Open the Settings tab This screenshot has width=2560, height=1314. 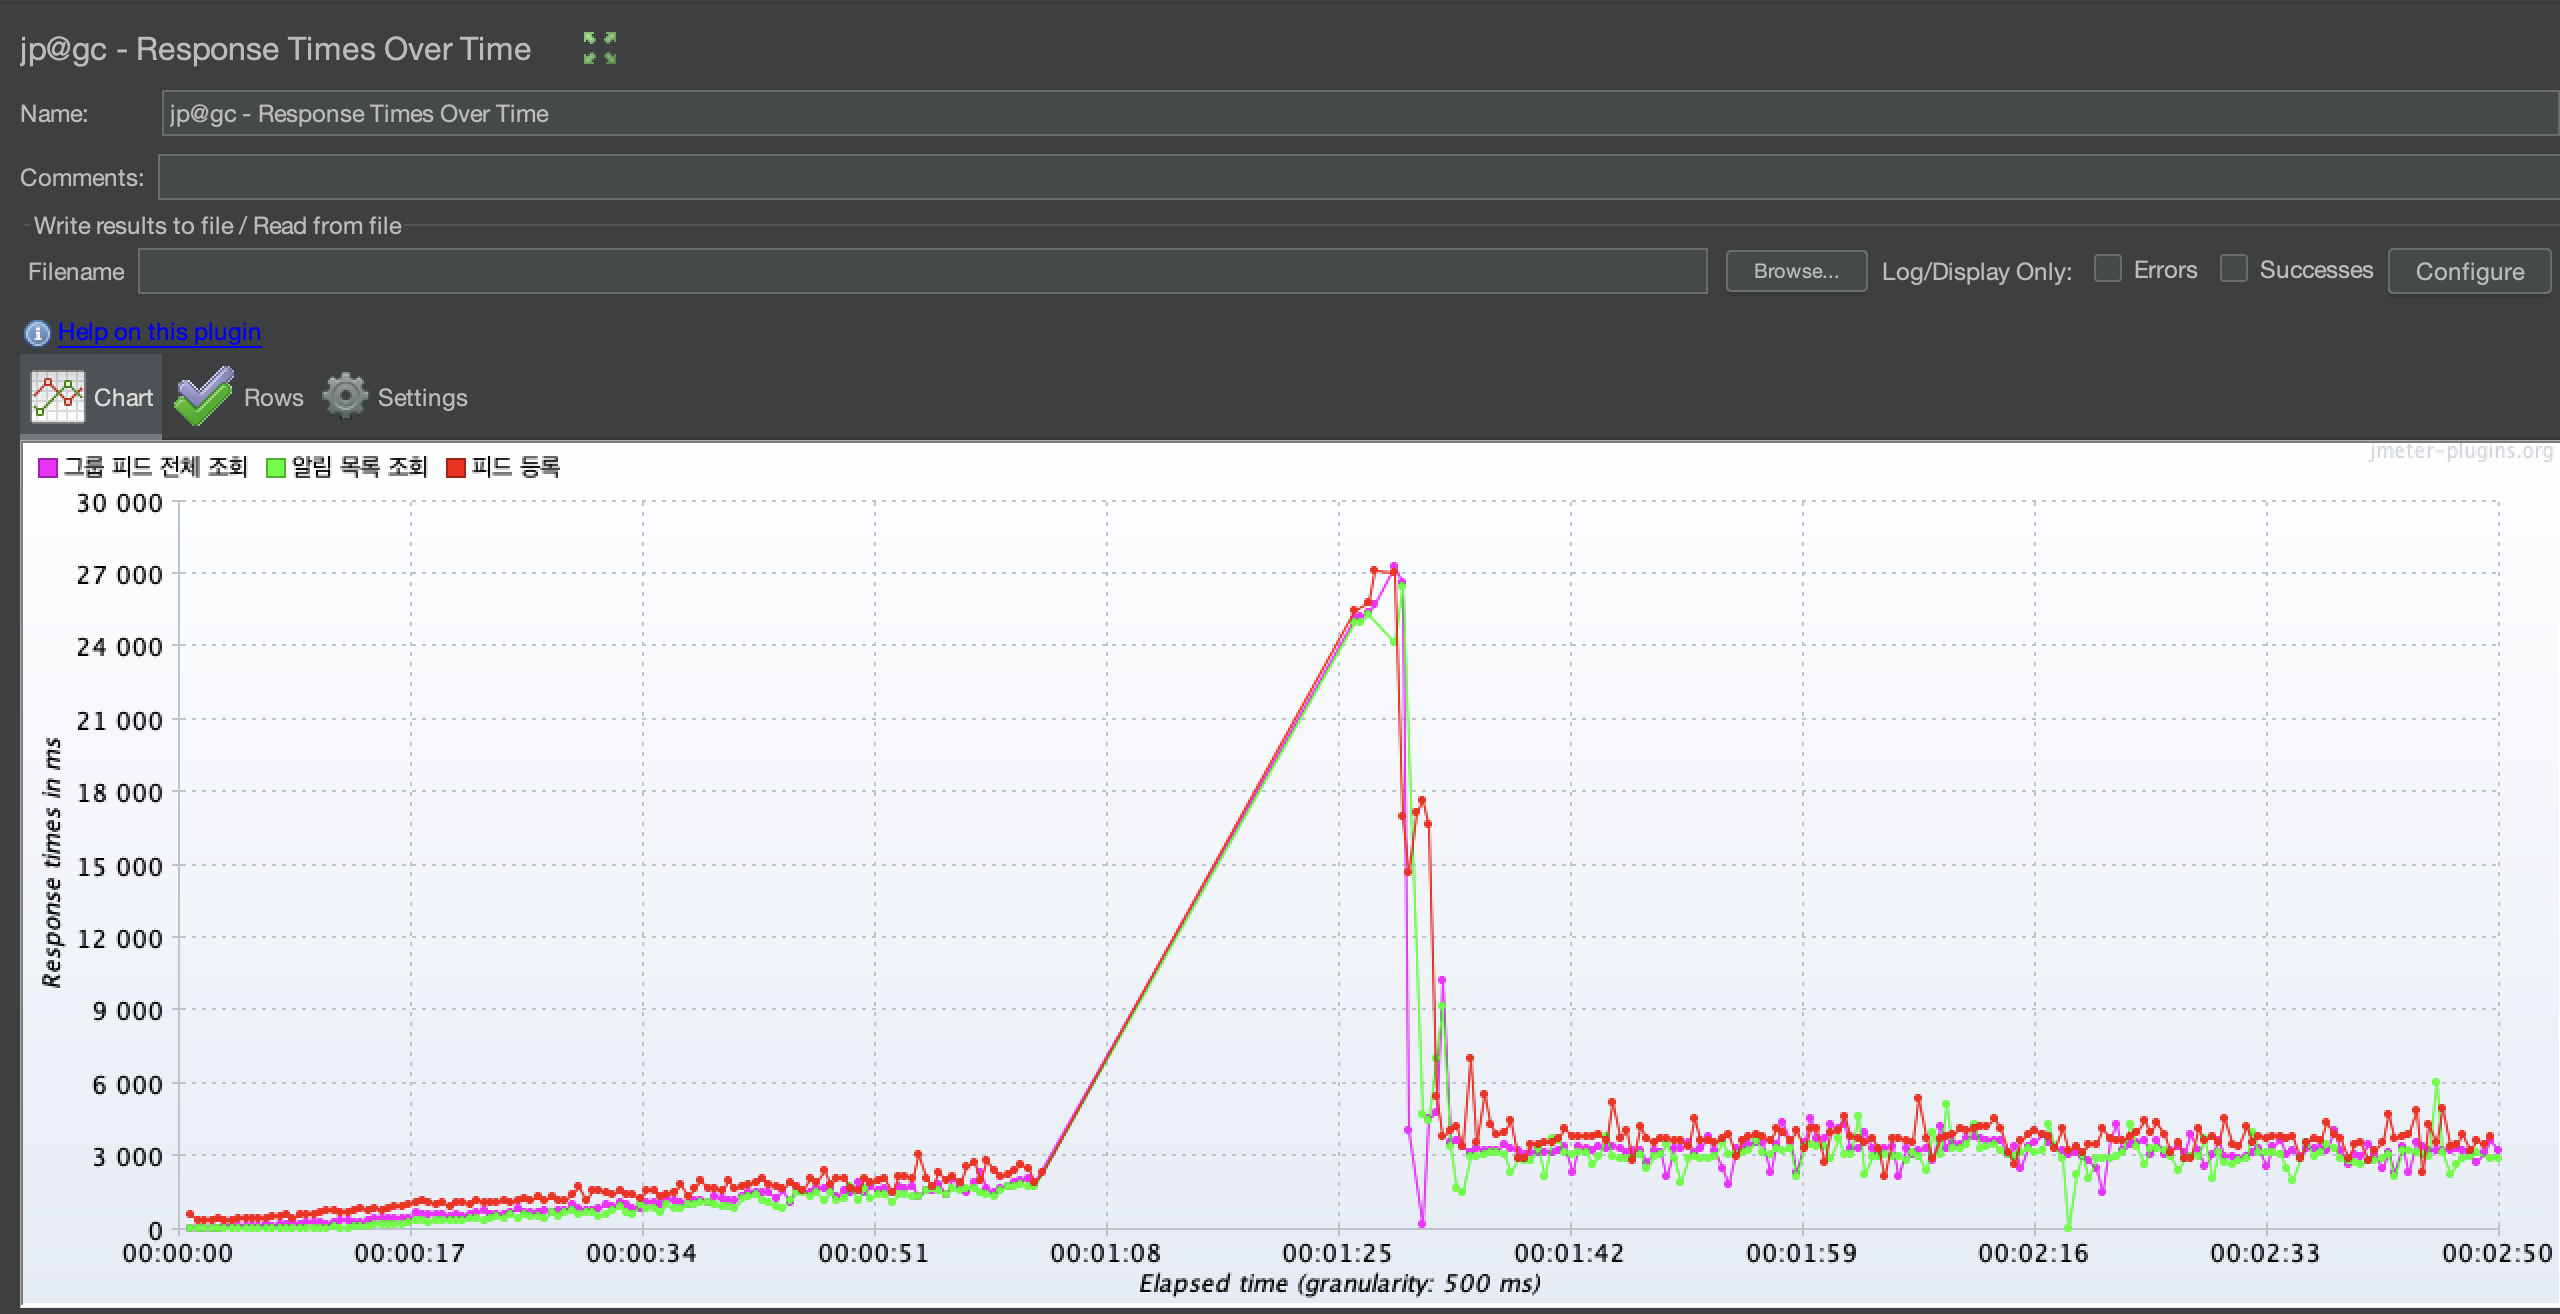[422, 398]
